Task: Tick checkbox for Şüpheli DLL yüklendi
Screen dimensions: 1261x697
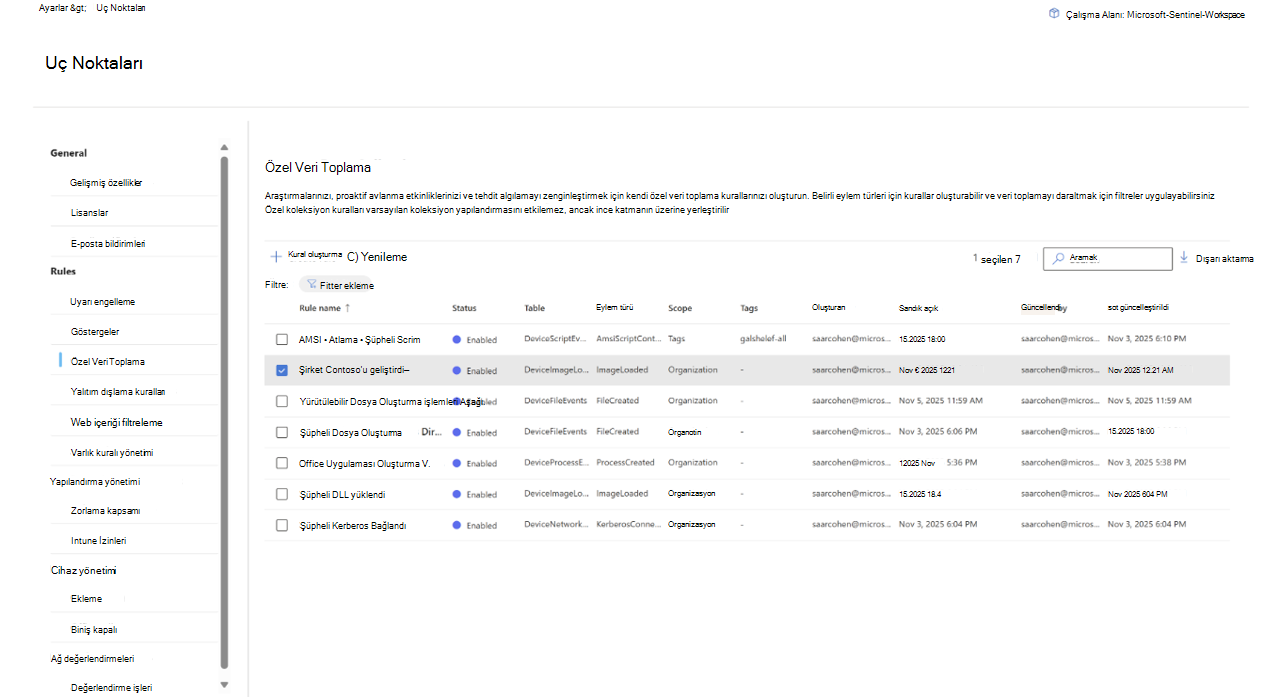Action: [282, 494]
